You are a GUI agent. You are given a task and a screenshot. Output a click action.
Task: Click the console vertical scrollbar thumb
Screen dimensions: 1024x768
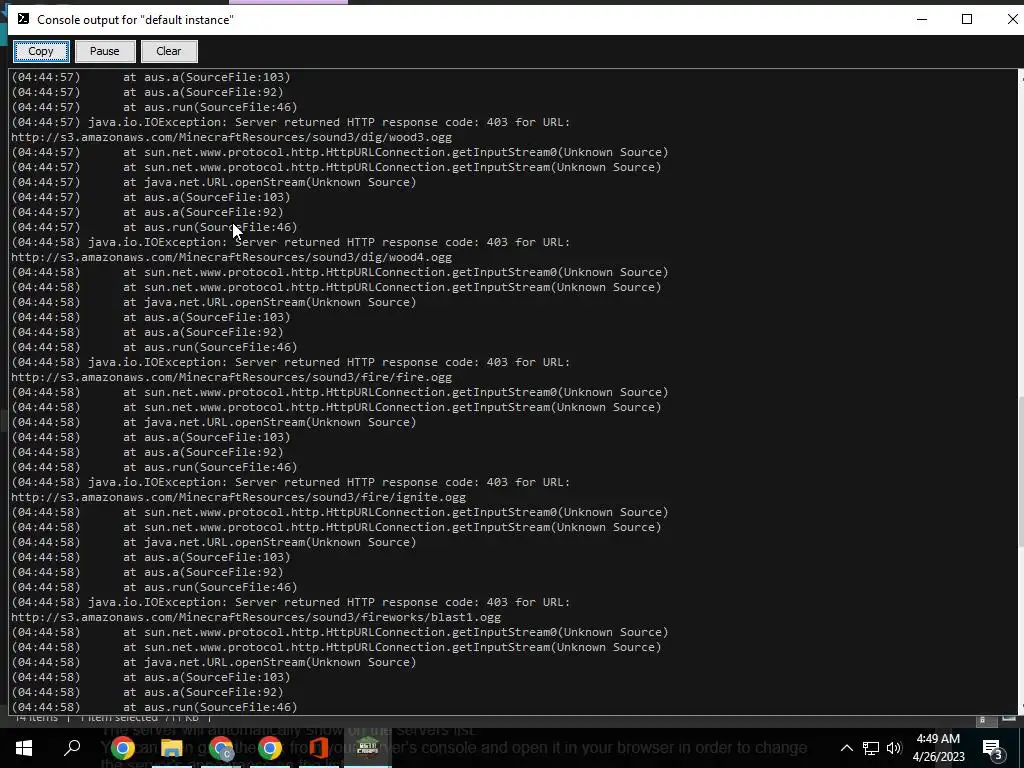tap(1021, 472)
